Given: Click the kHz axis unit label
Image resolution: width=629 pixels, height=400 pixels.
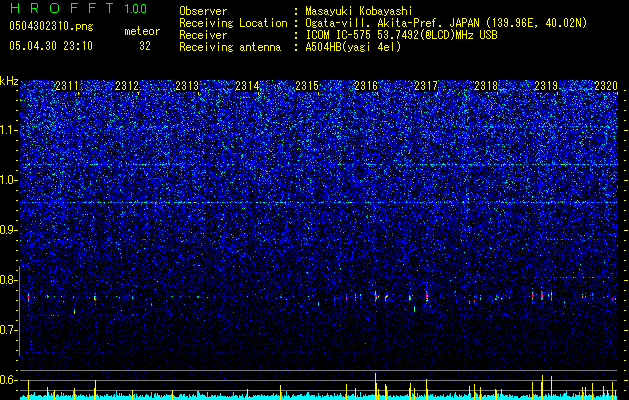Looking at the screenshot, I should click(9, 81).
